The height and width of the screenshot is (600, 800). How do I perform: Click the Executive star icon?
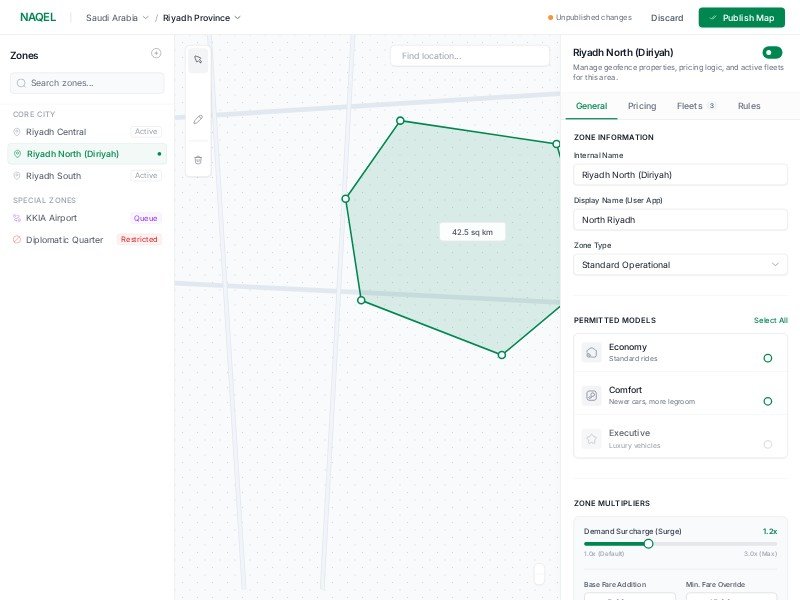point(591,438)
